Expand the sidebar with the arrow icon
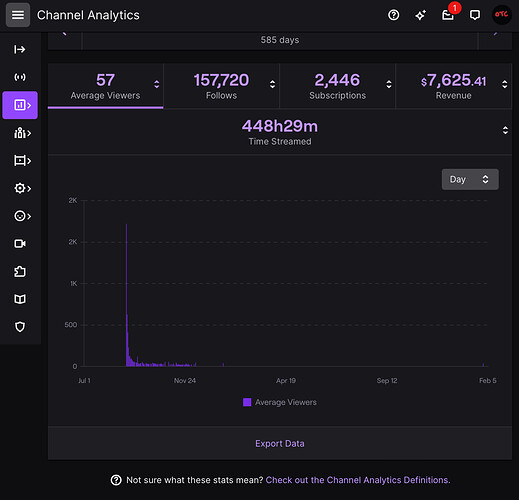The width and height of the screenshot is (519, 500). click(20, 50)
